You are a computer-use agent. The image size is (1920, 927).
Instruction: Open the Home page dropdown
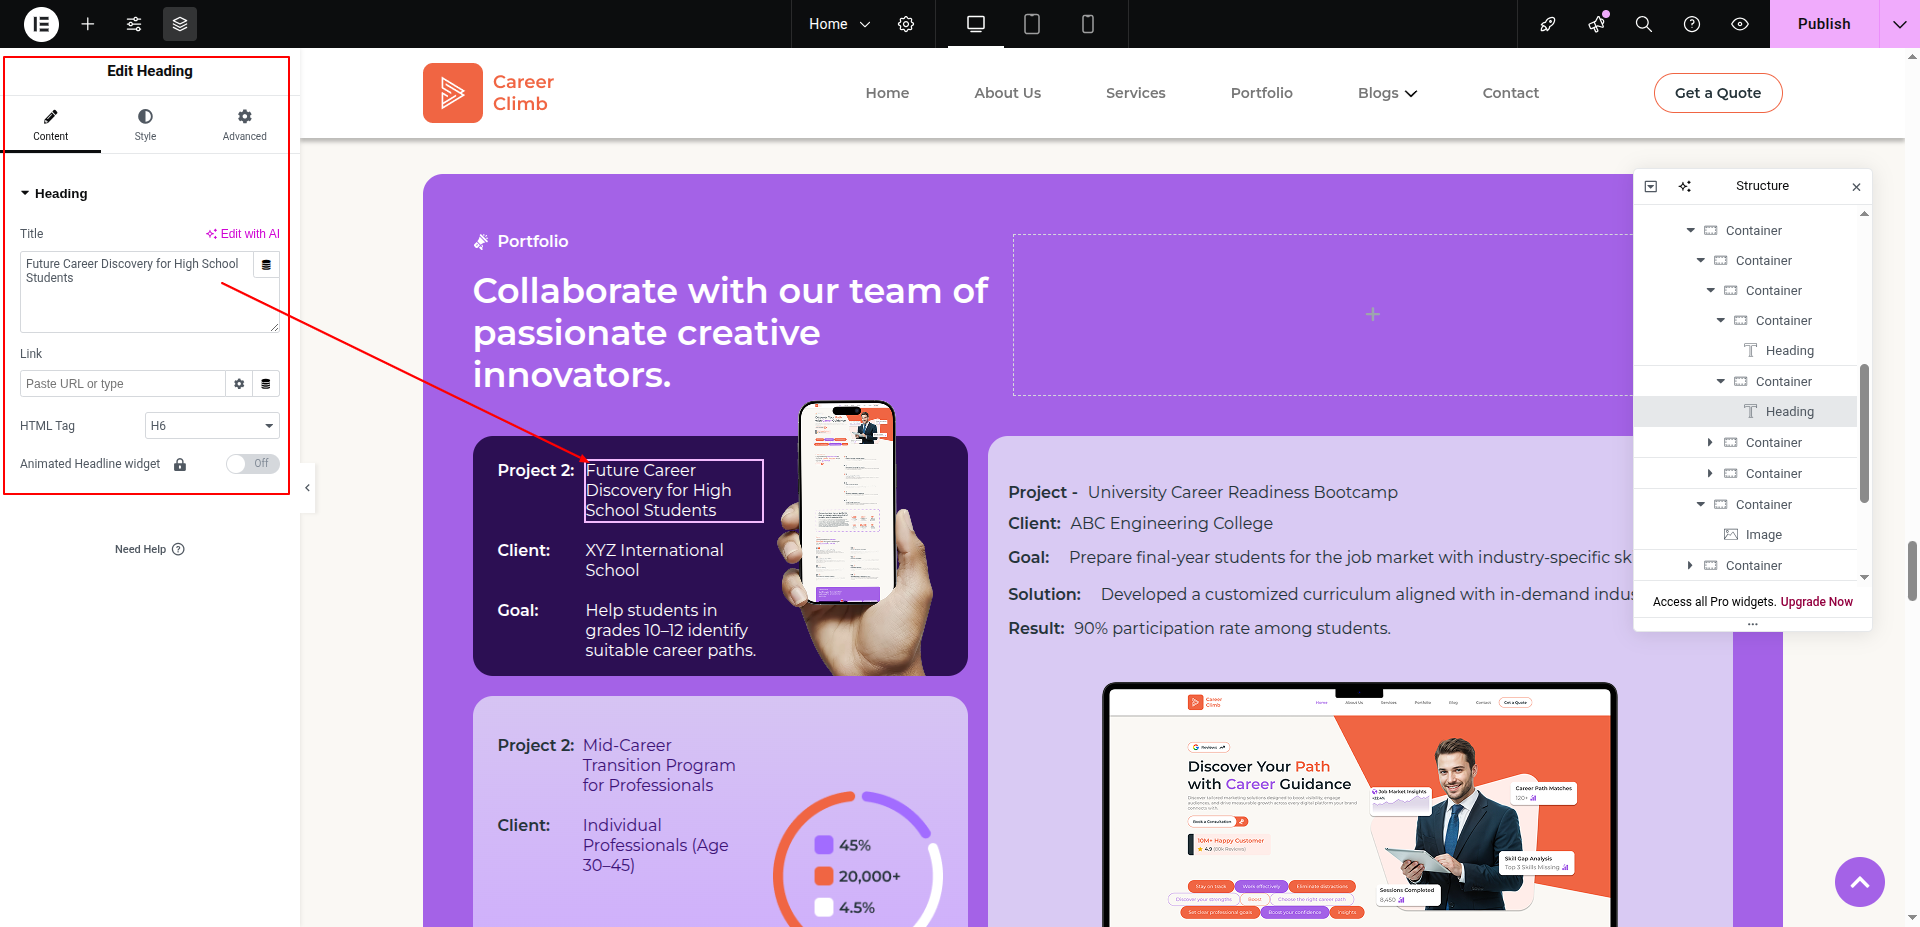coord(839,24)
